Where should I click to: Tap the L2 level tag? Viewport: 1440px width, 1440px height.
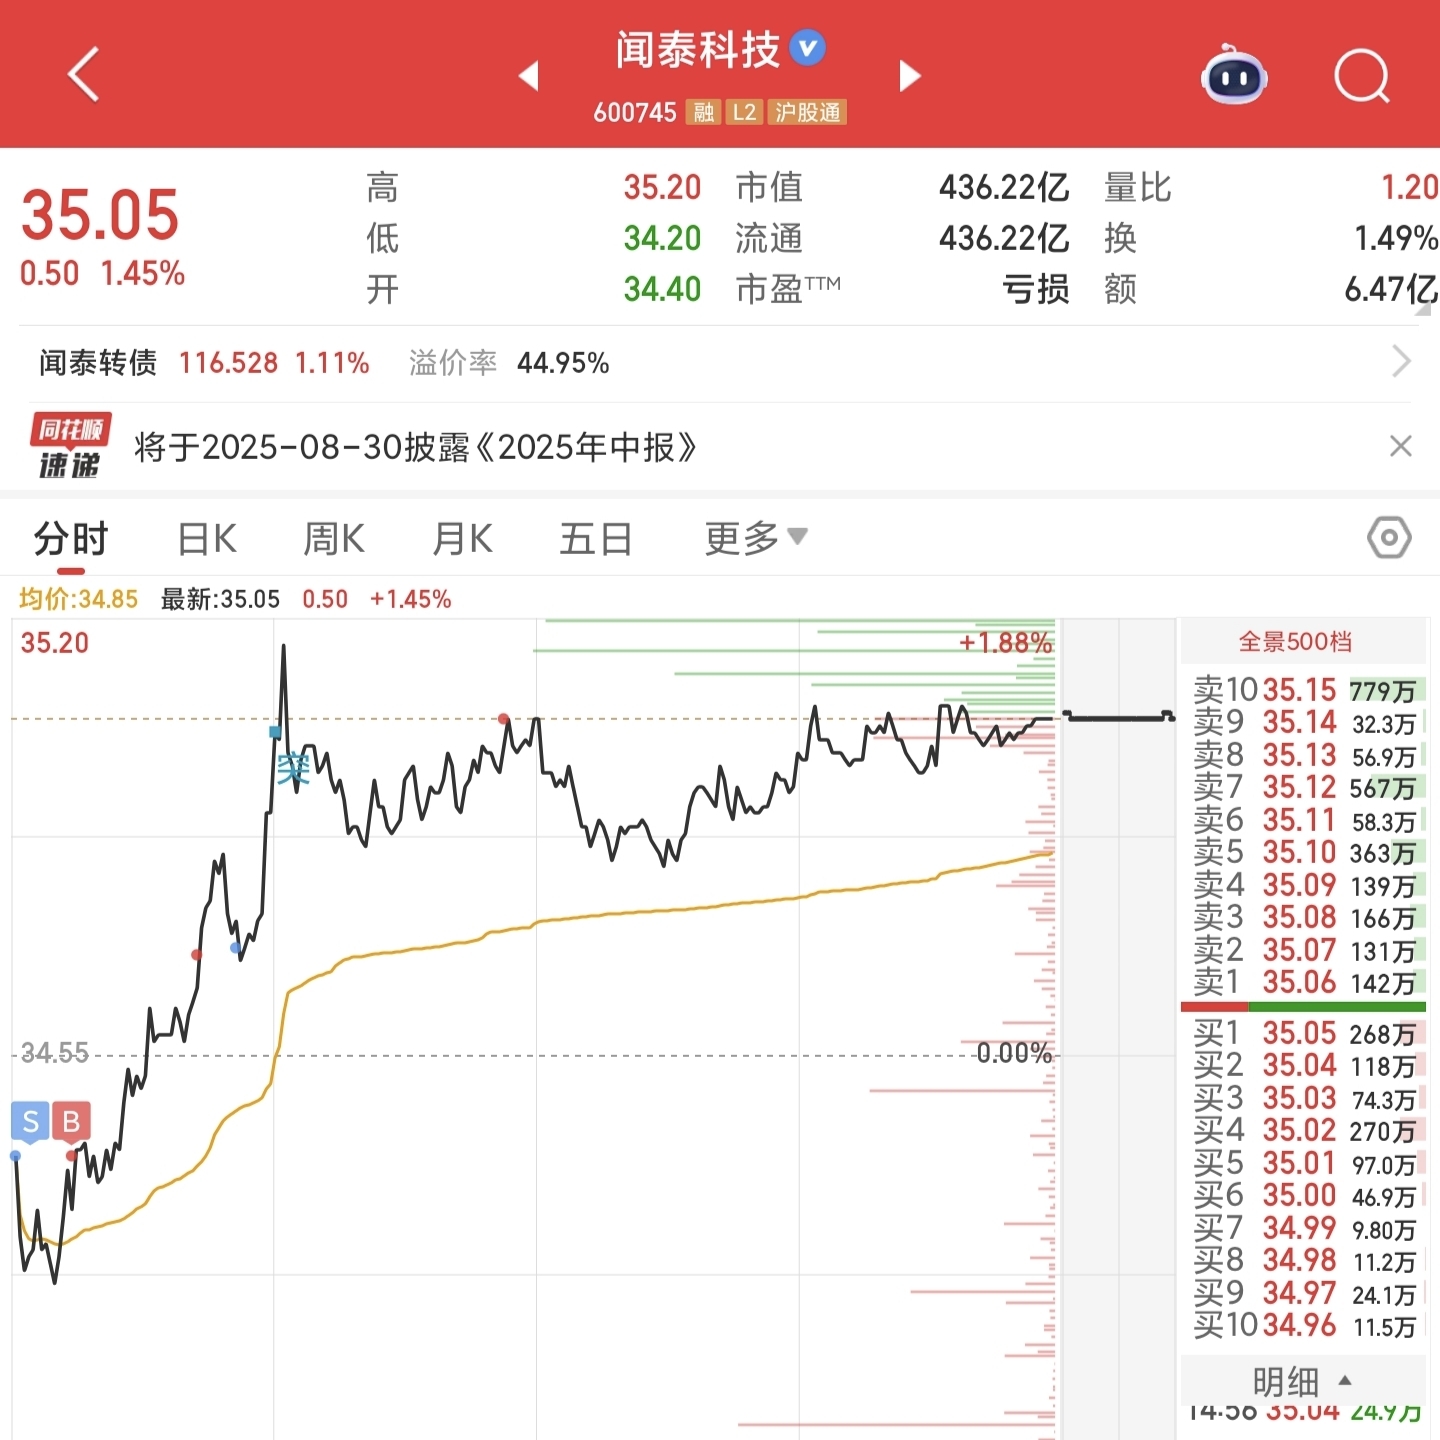(744, 112)
